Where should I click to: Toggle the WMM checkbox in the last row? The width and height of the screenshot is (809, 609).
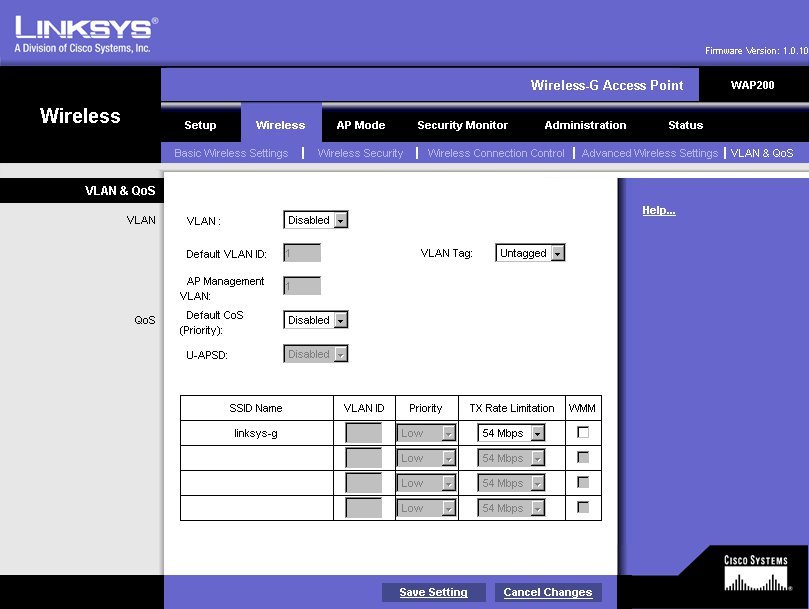[x=583, y=507]
